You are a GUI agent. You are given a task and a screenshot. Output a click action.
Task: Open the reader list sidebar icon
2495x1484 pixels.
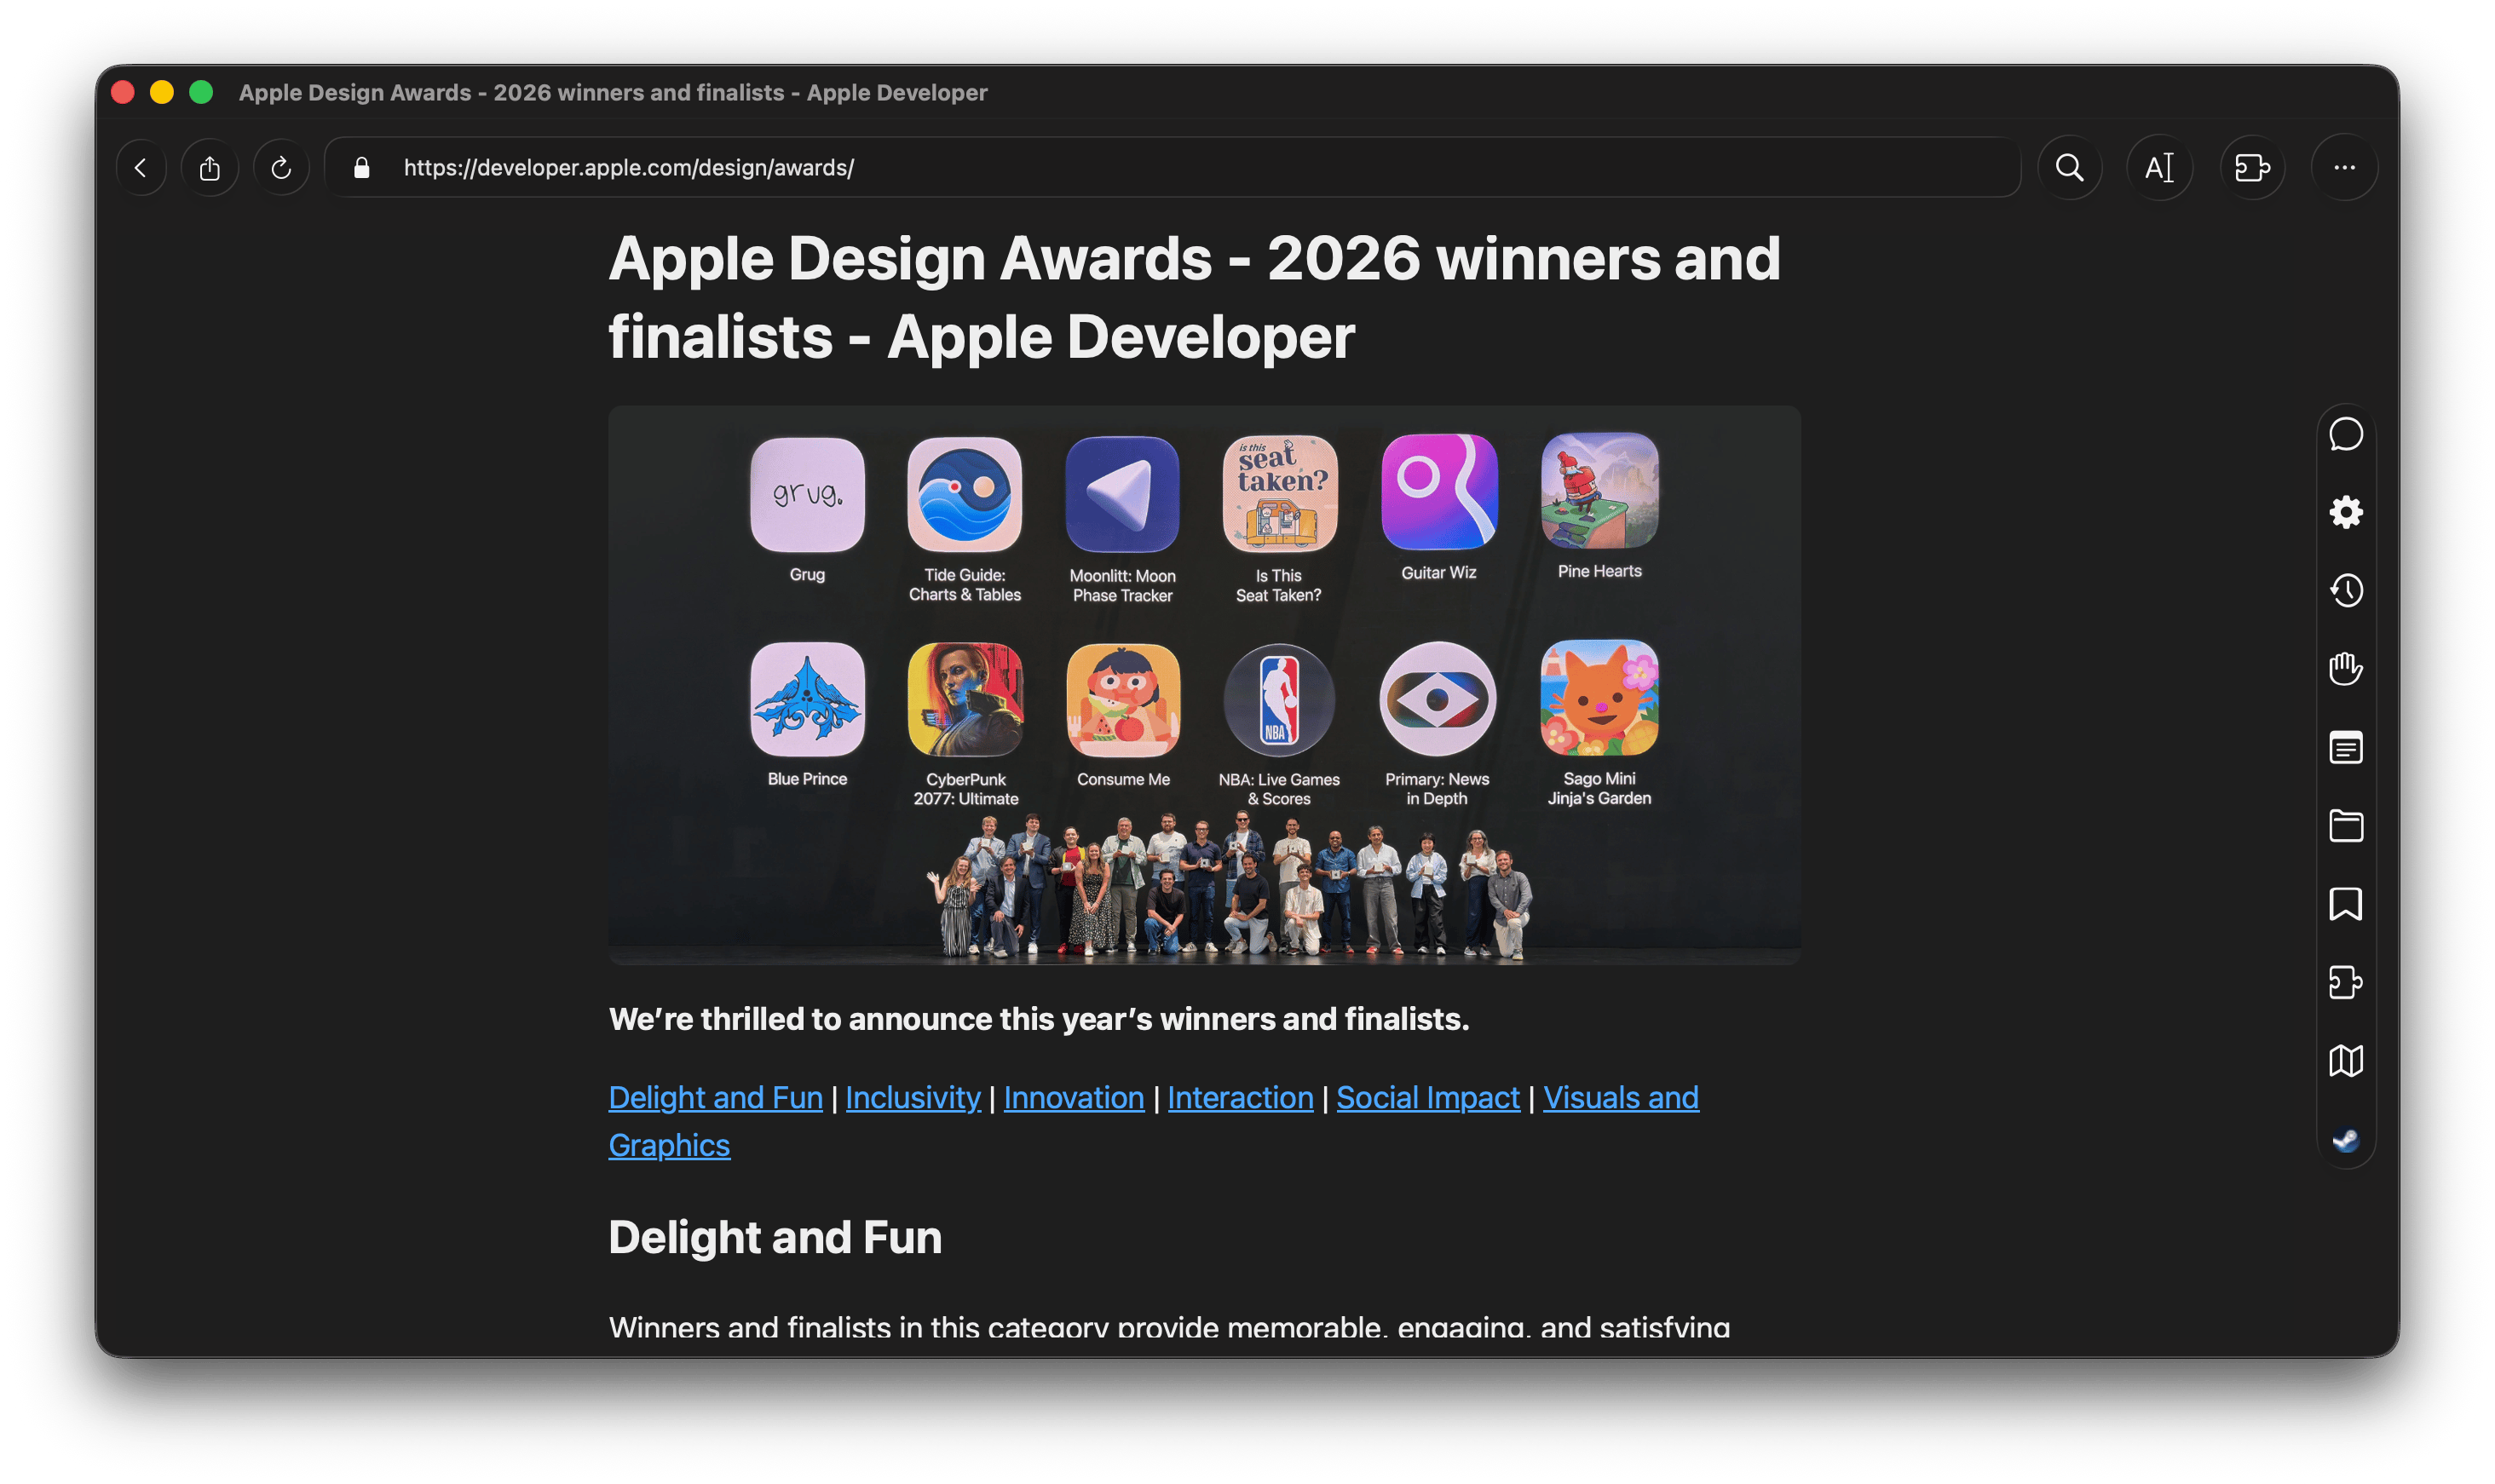click(x=2345, y=748)
